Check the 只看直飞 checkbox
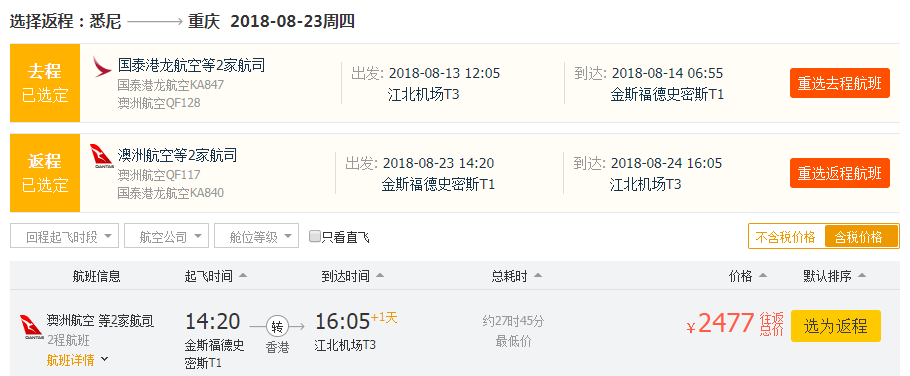910x376 pixels. coord(315,236)
